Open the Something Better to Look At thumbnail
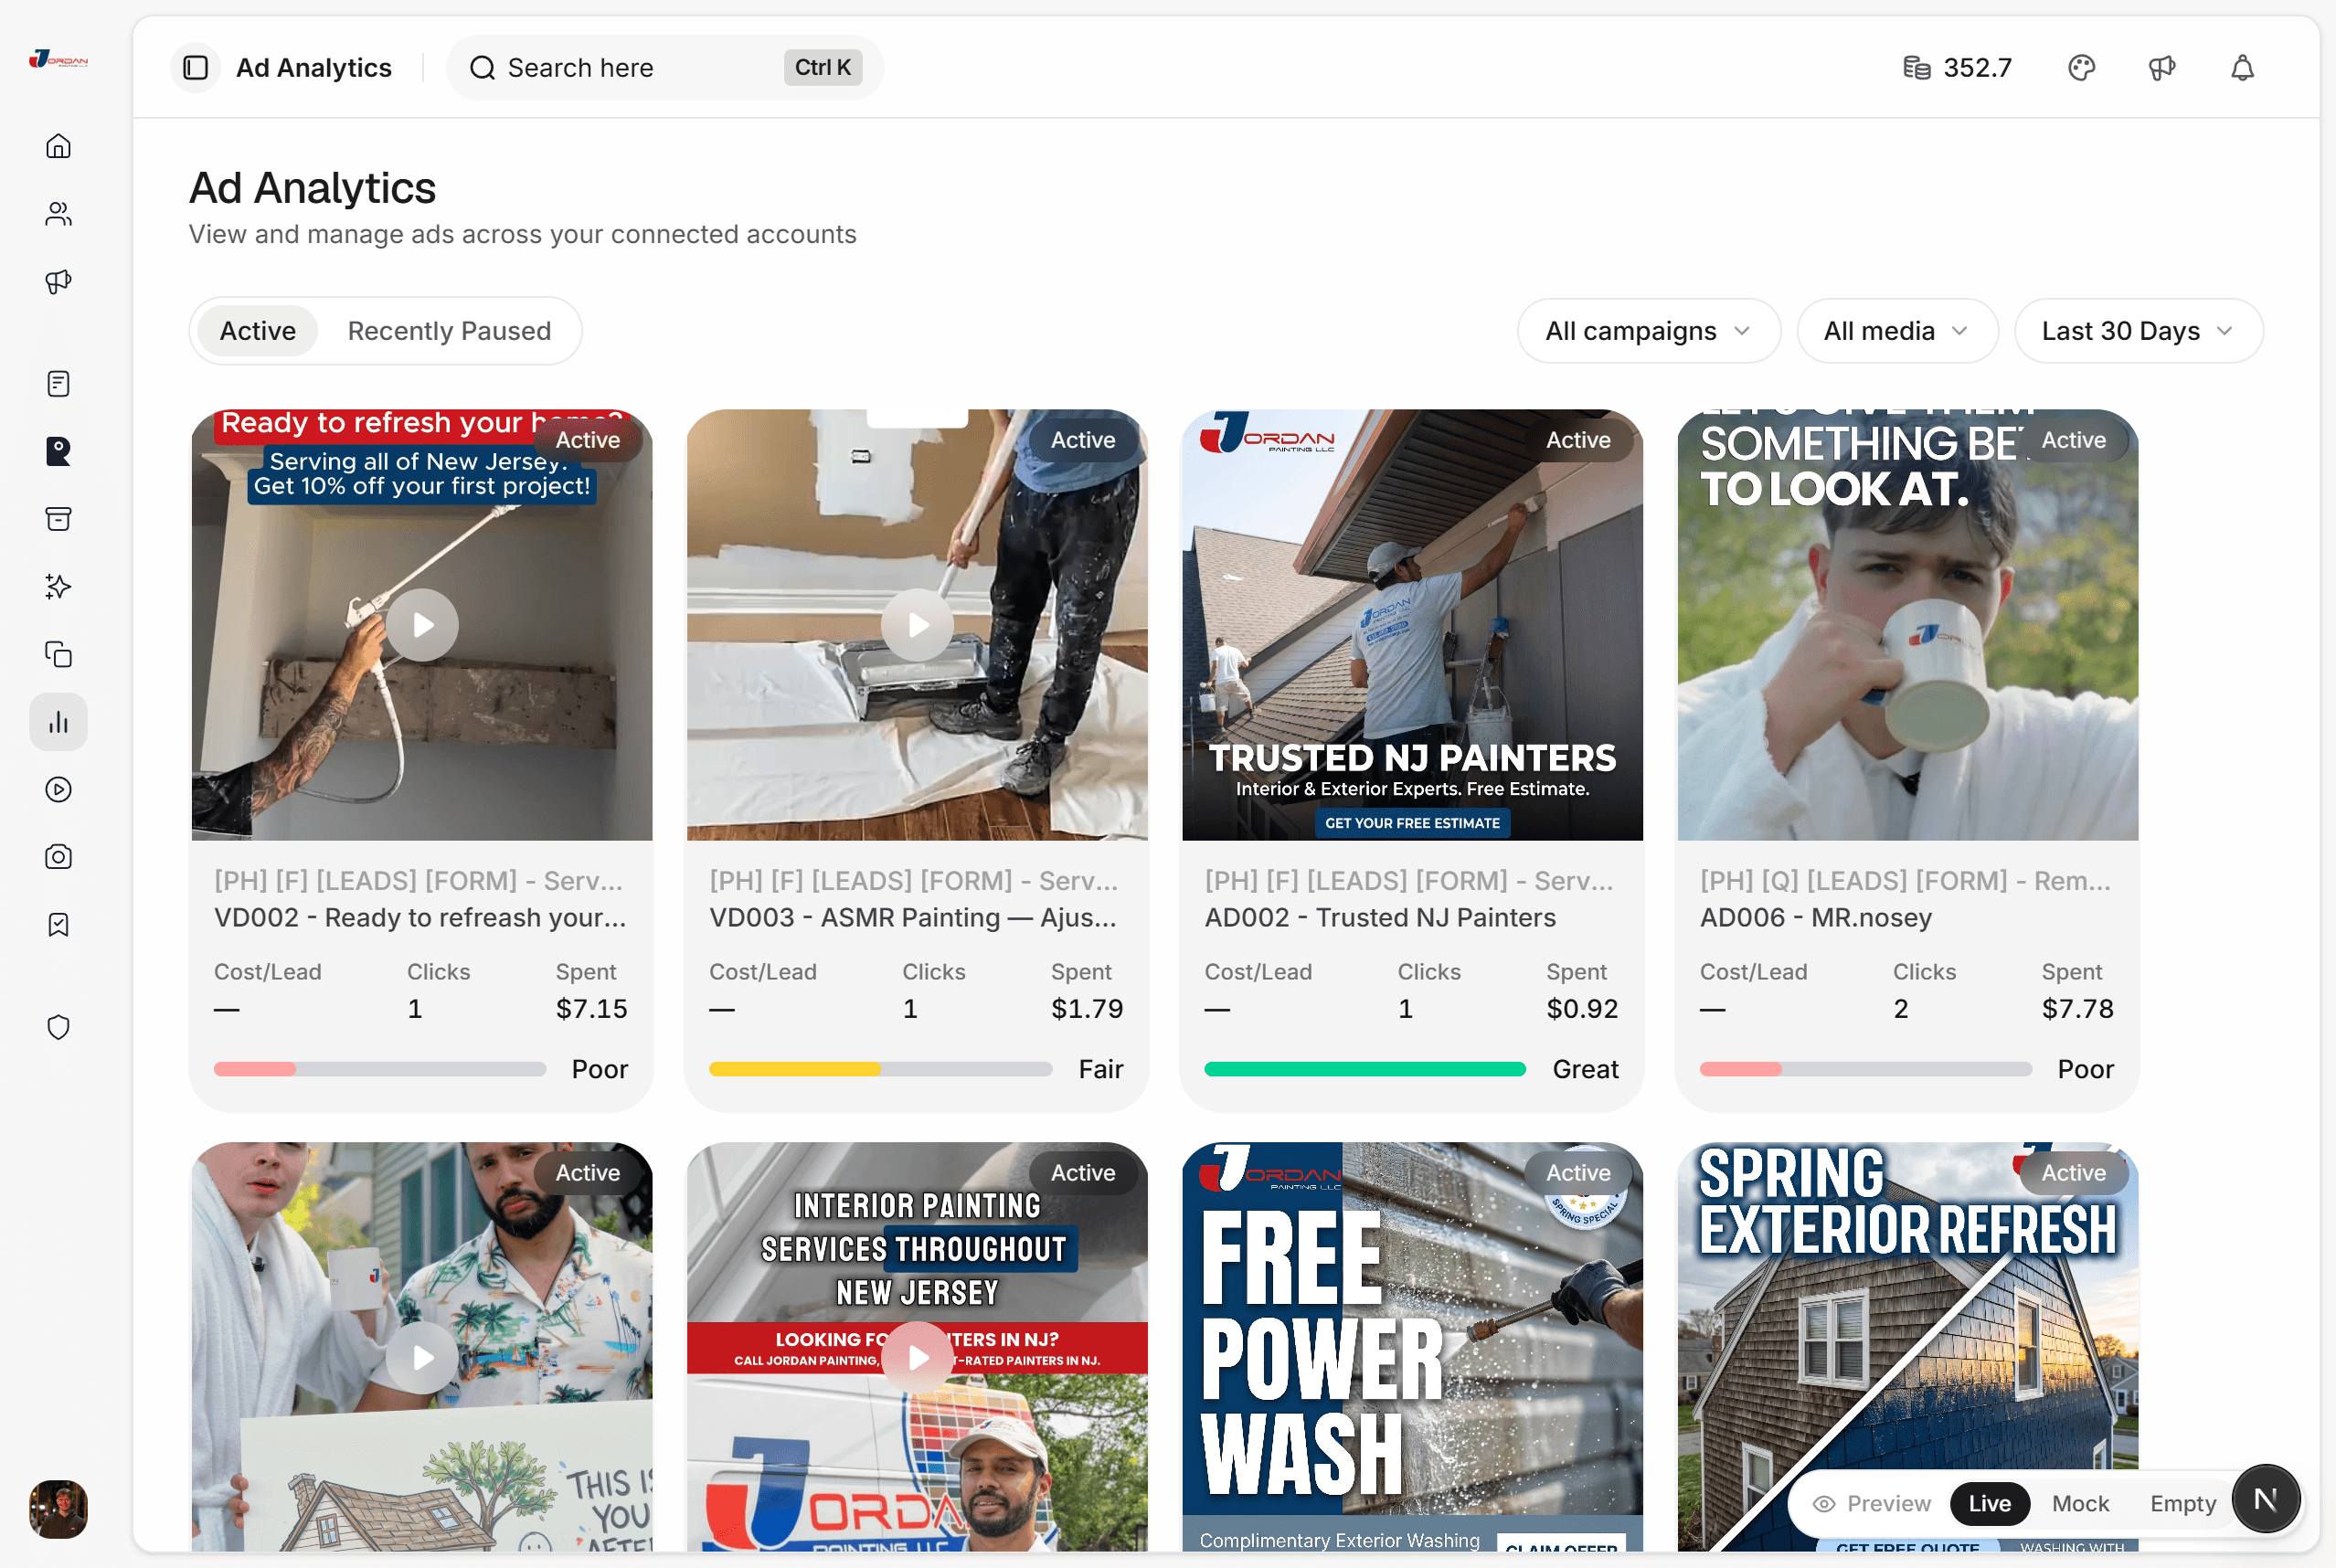The image size is (2336, 1568). tap(1908, 625)
